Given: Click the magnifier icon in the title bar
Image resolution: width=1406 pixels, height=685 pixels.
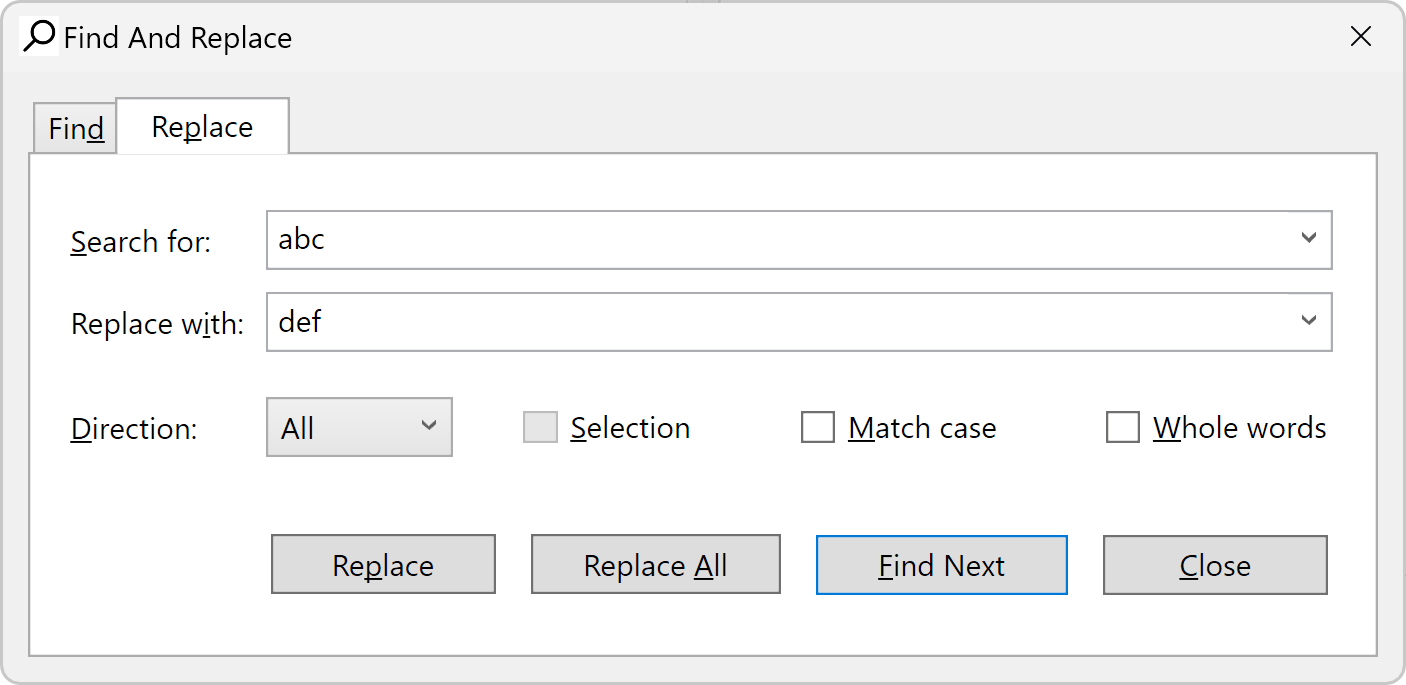Looking at the screenshot, I should [40, 37].
